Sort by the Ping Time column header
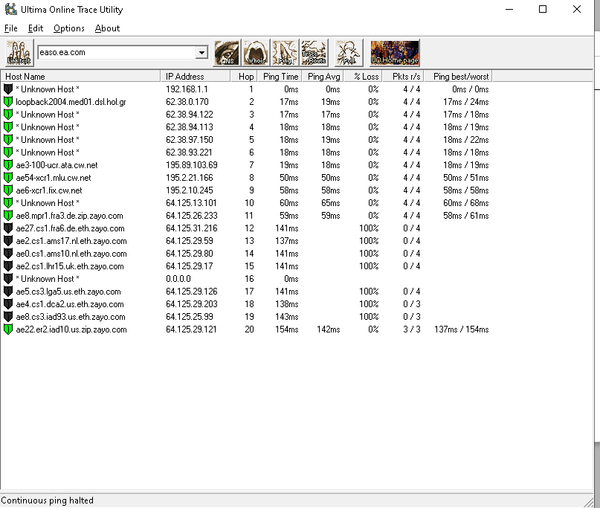This screenshot has height=508, width=600. pos(280,77)
